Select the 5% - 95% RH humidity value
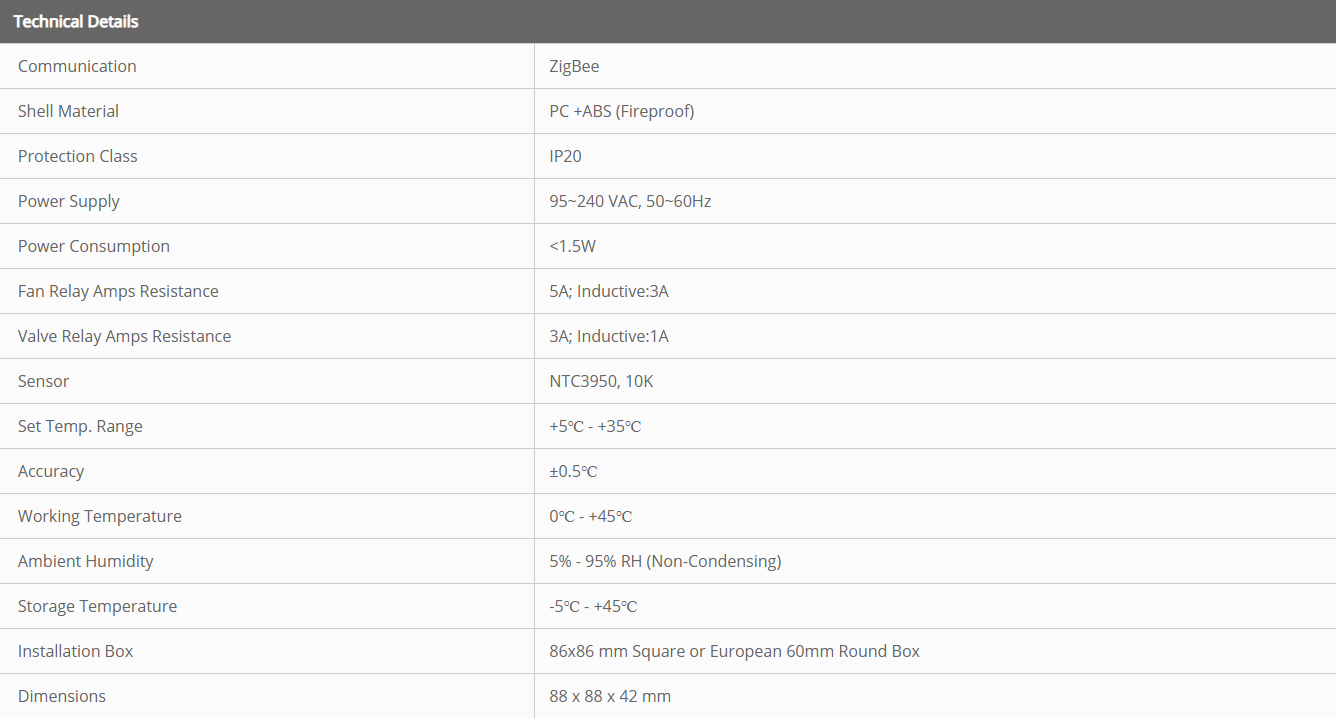 [665, 561]
